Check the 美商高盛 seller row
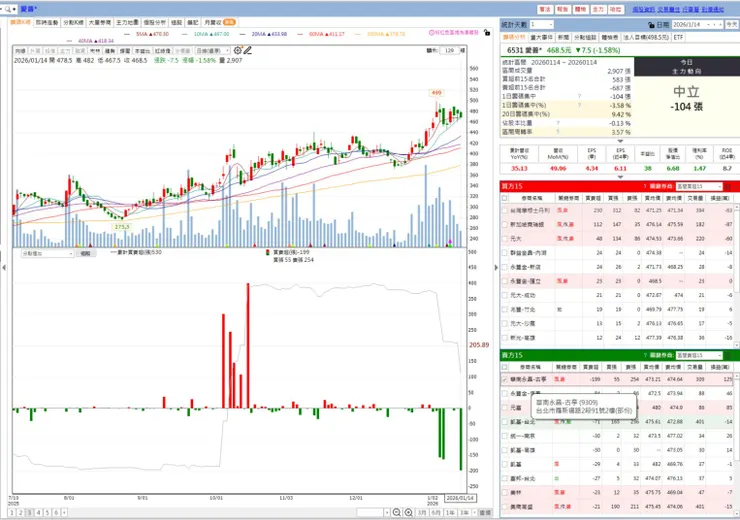740x520 pixels. pos(505,507)
